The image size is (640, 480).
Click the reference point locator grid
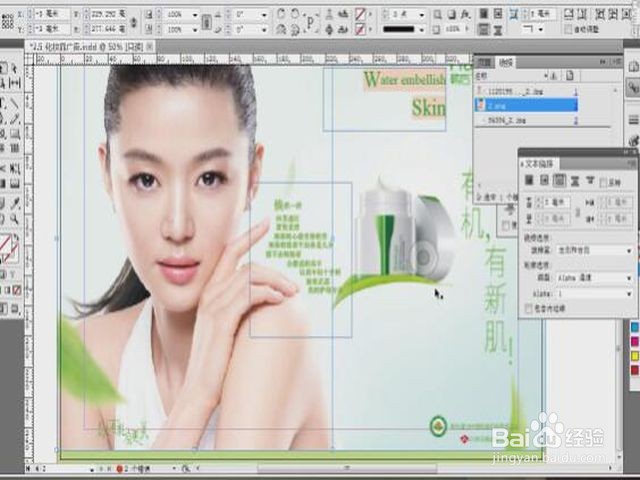tap(7, 20)
